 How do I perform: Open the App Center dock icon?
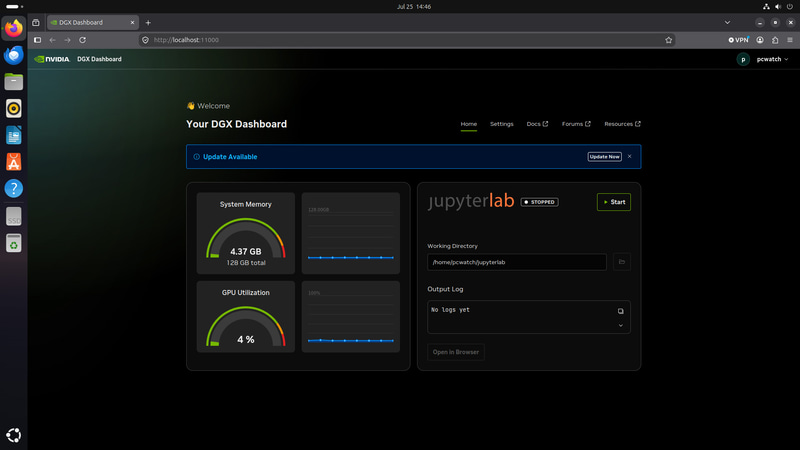click(x=14, y=162)
